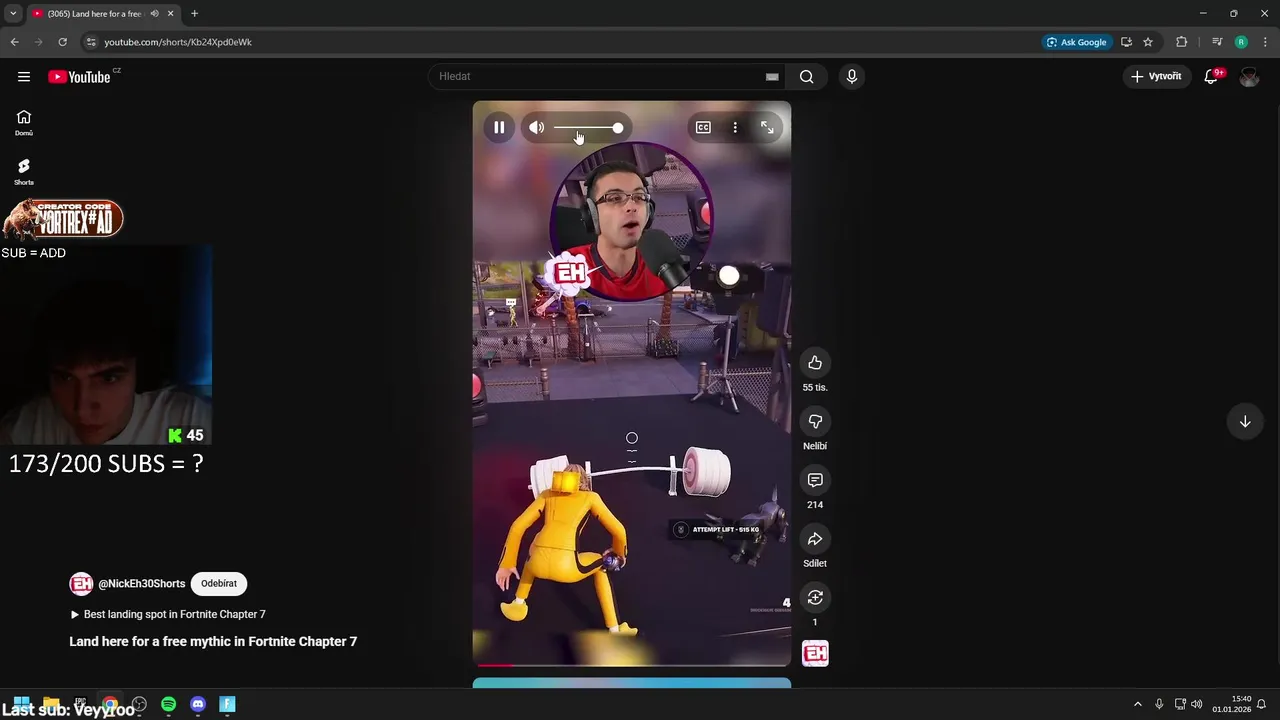The height and width of the screenshot is (720, 1280).
Task: View site information icon in address bar
Action: [x=91, y=42]
